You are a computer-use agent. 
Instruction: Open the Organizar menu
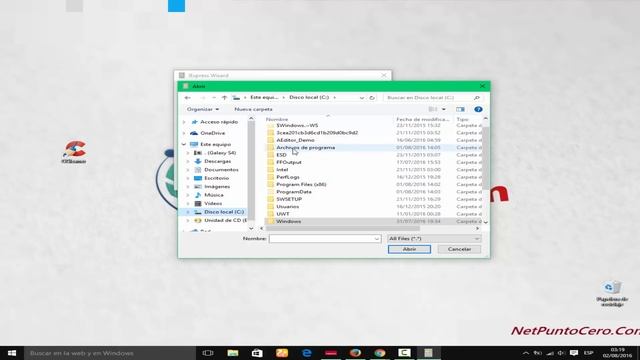(202, 109)
